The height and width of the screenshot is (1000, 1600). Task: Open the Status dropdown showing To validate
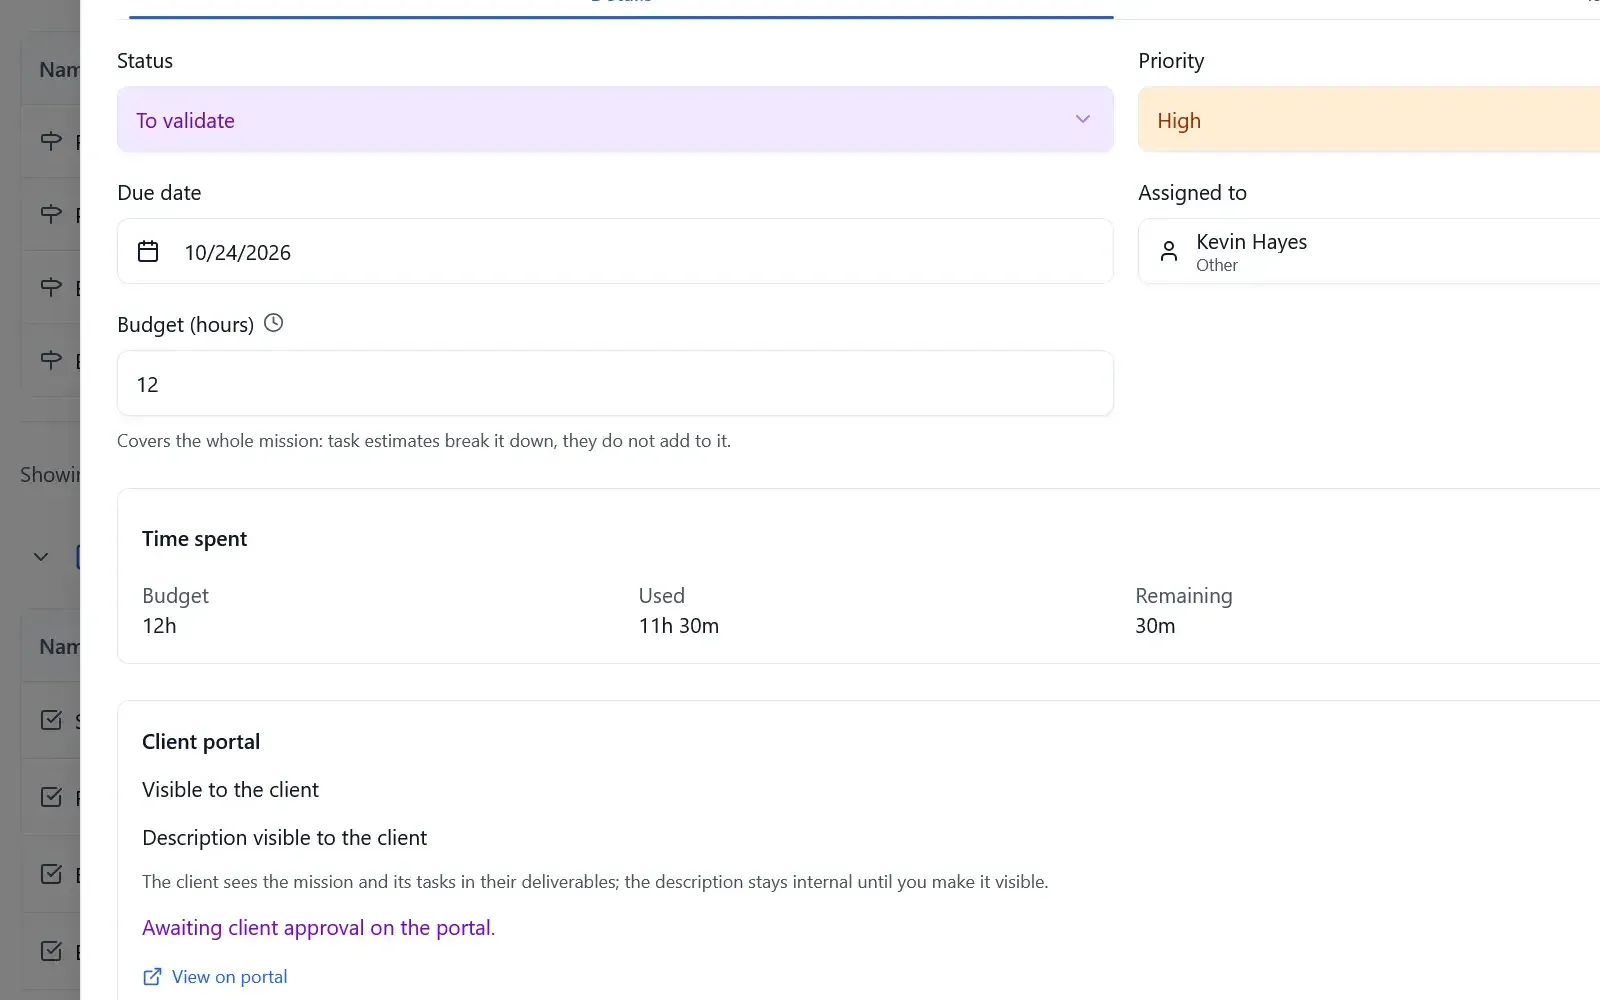pos(615,120)
